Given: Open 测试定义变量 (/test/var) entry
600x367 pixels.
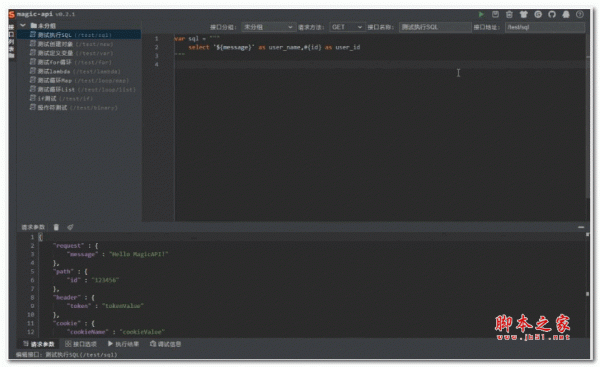Looking at the screenshot, I should pos(79,53).
